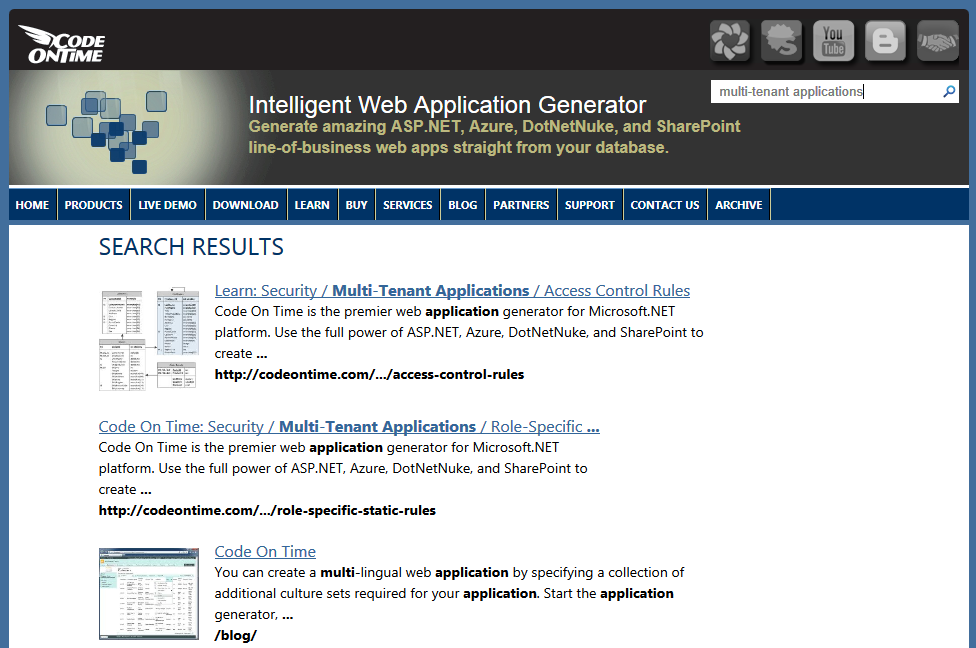Open the Role-Specific search result link

[x=349, y=426]
